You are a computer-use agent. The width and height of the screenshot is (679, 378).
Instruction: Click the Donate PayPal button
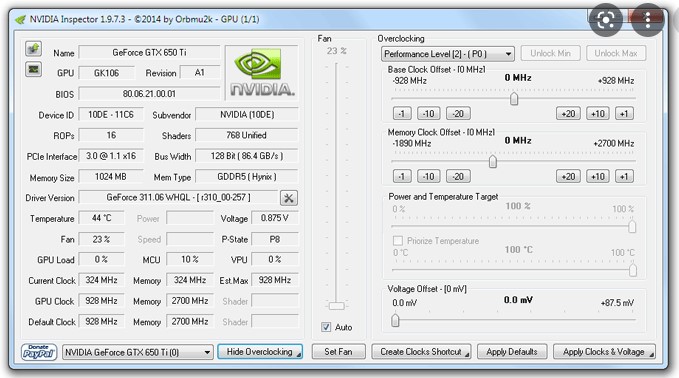pos(39,352)
